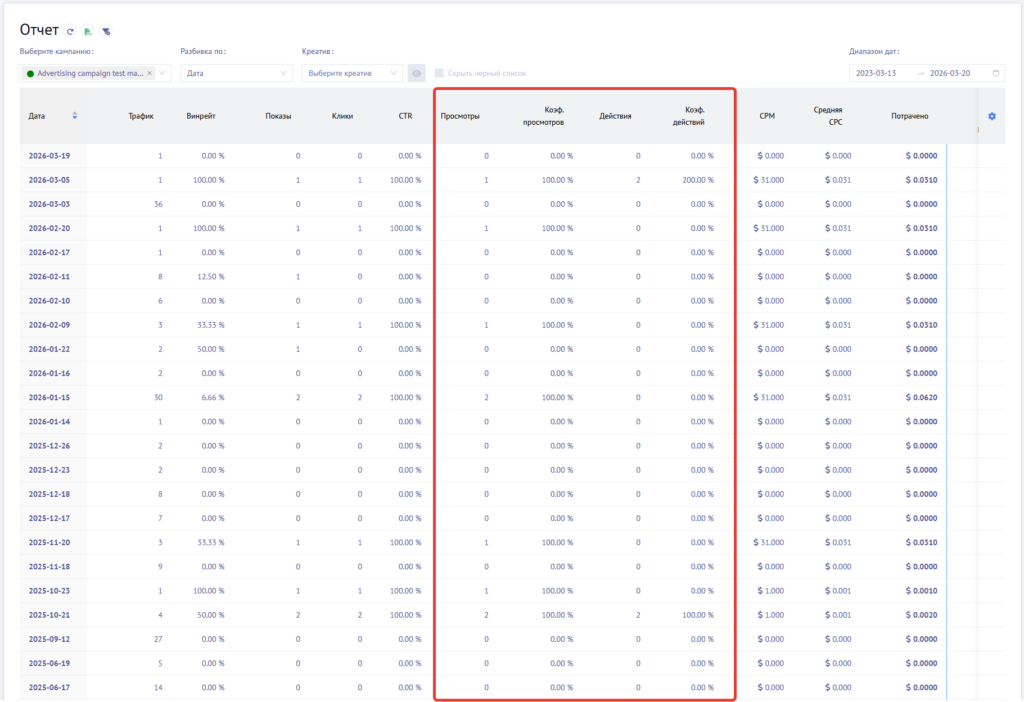The image size is (1024, 702).
Task: Open the 2026-01-15 date row link
Action: coord(50,397)
